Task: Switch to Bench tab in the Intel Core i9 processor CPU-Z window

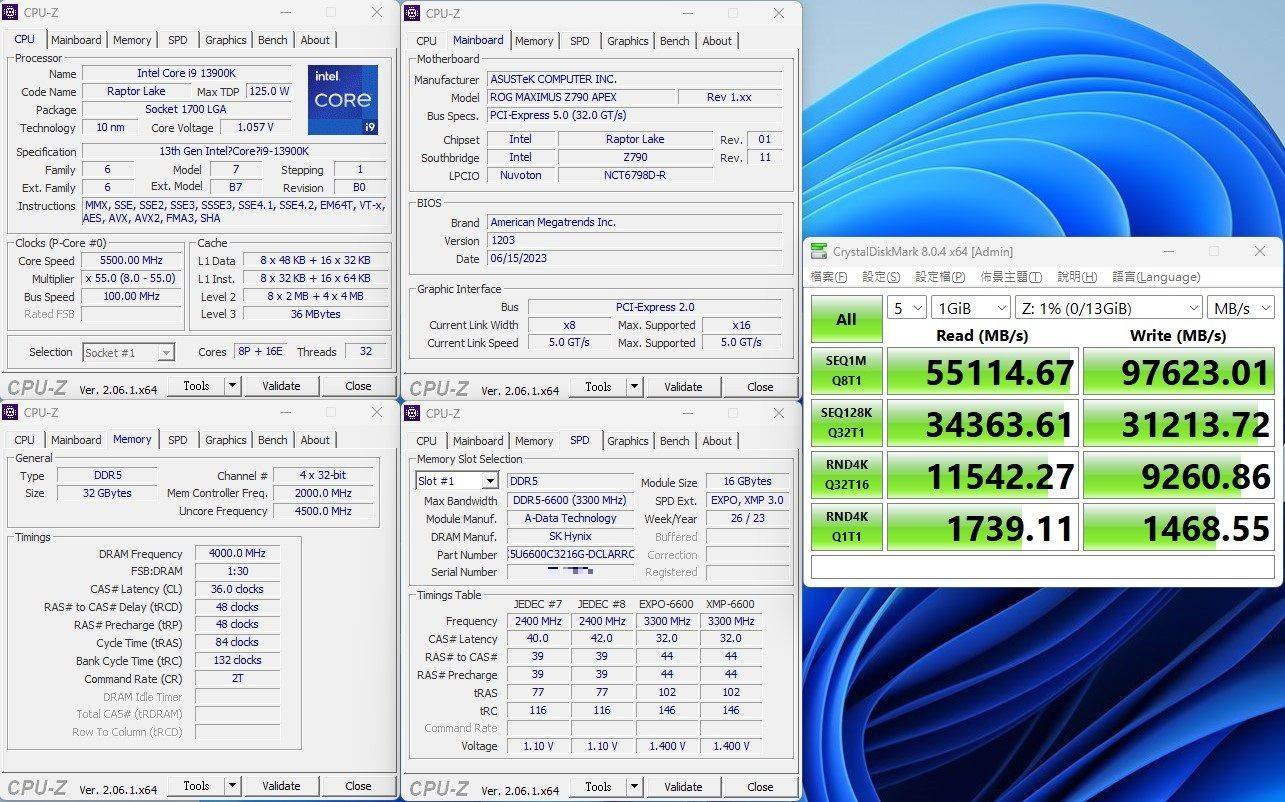Action: click(x=273, y=40)
